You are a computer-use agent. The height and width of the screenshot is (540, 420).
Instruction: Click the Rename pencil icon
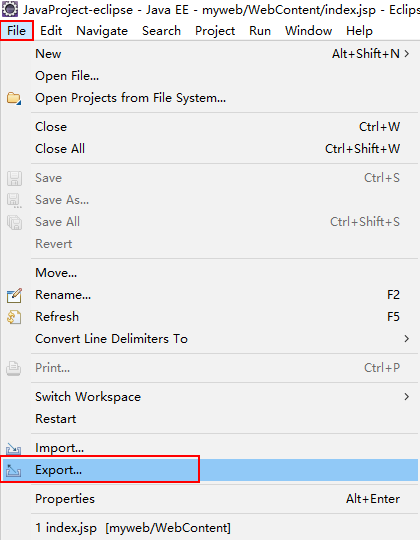tap(14, 295)
